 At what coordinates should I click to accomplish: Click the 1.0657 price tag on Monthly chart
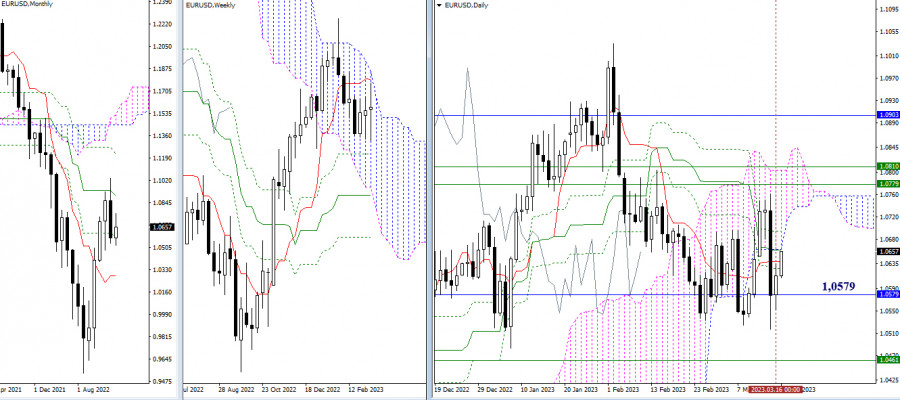click(x=161, y=229)
